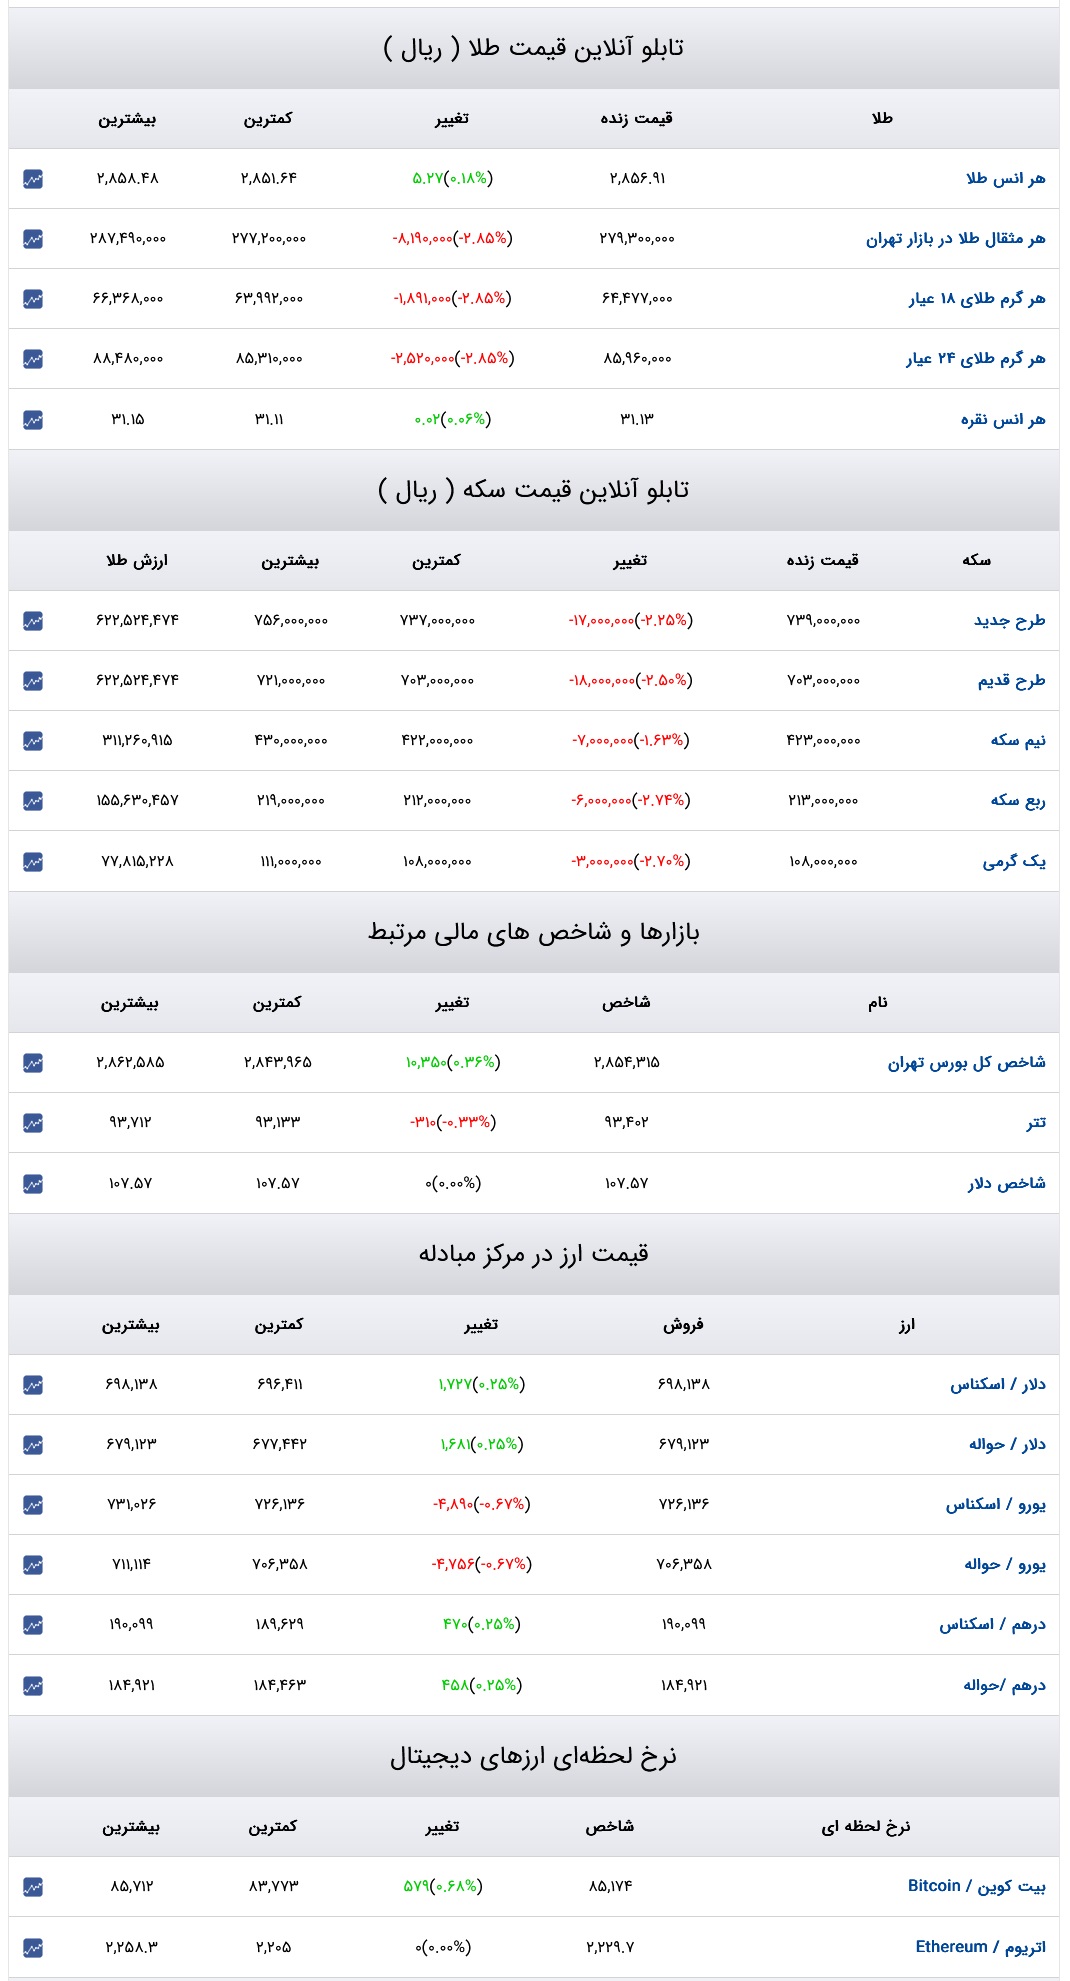Open the ربع سکه link
Screen dimensions: 1070x1981
click(1018, 800)
